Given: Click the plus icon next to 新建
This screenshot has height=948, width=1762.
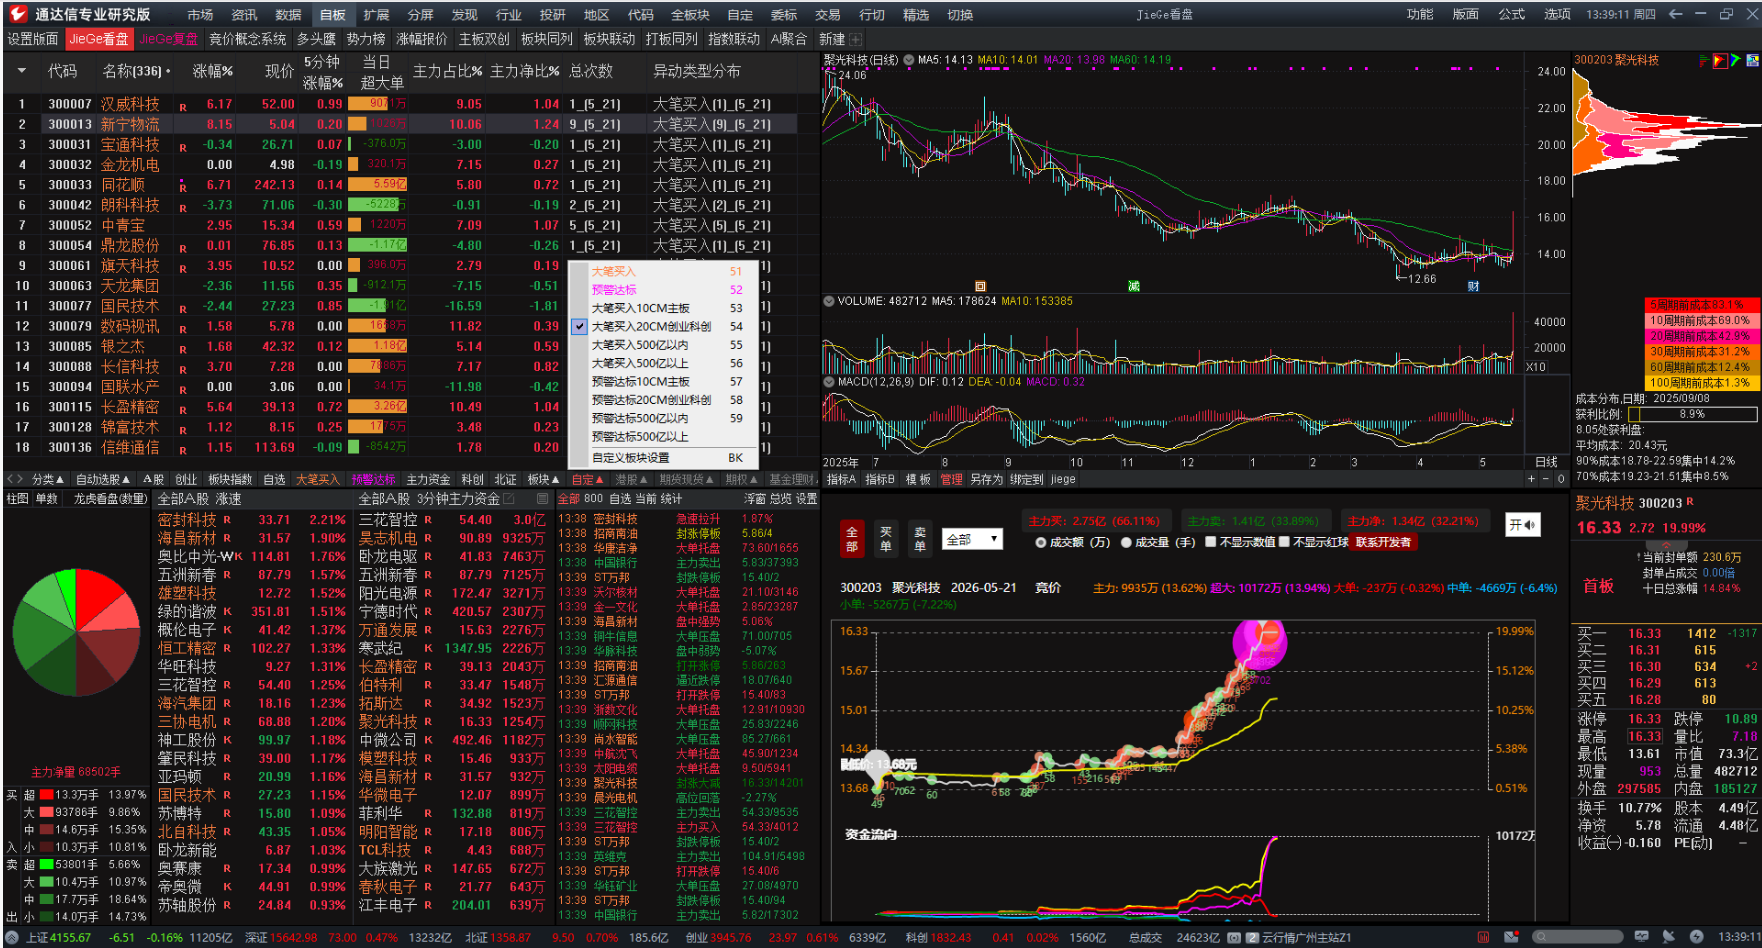Looking at the screenshot, I should (855, 39).
